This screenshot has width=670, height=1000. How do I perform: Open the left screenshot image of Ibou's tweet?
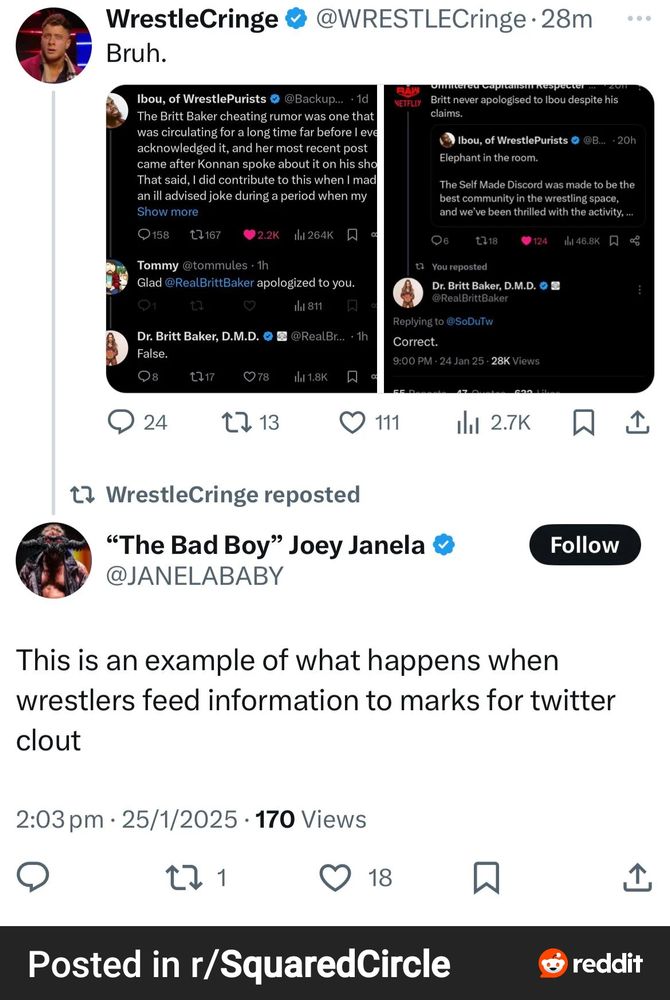[x=240, y=239]
